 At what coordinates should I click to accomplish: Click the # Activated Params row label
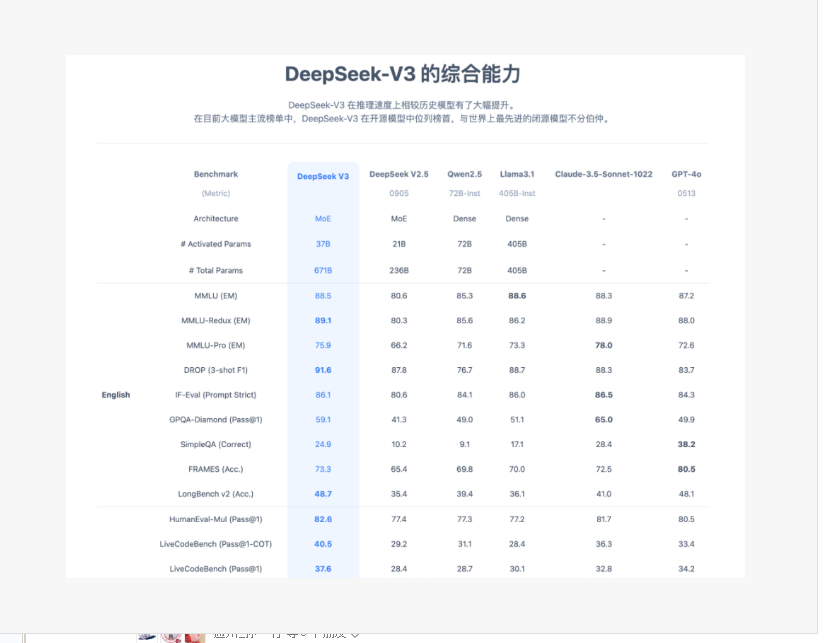click(x=216, y=244)
